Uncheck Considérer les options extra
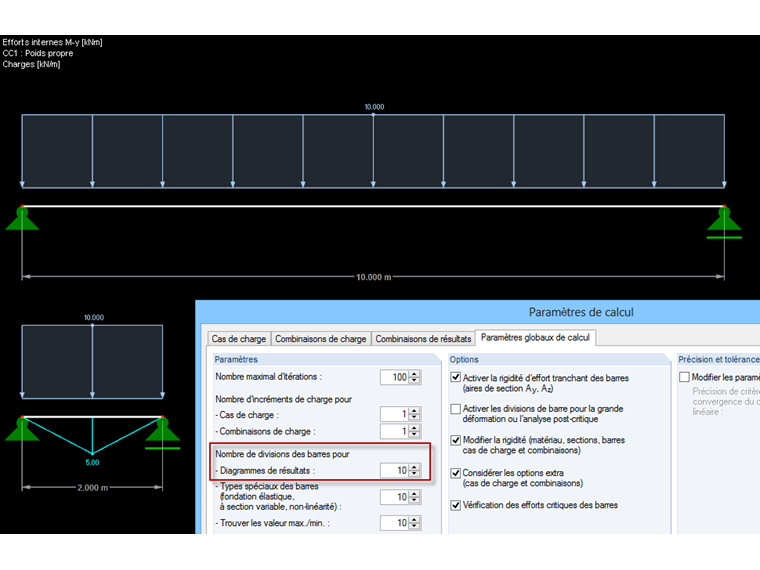 tap(456, 473)
